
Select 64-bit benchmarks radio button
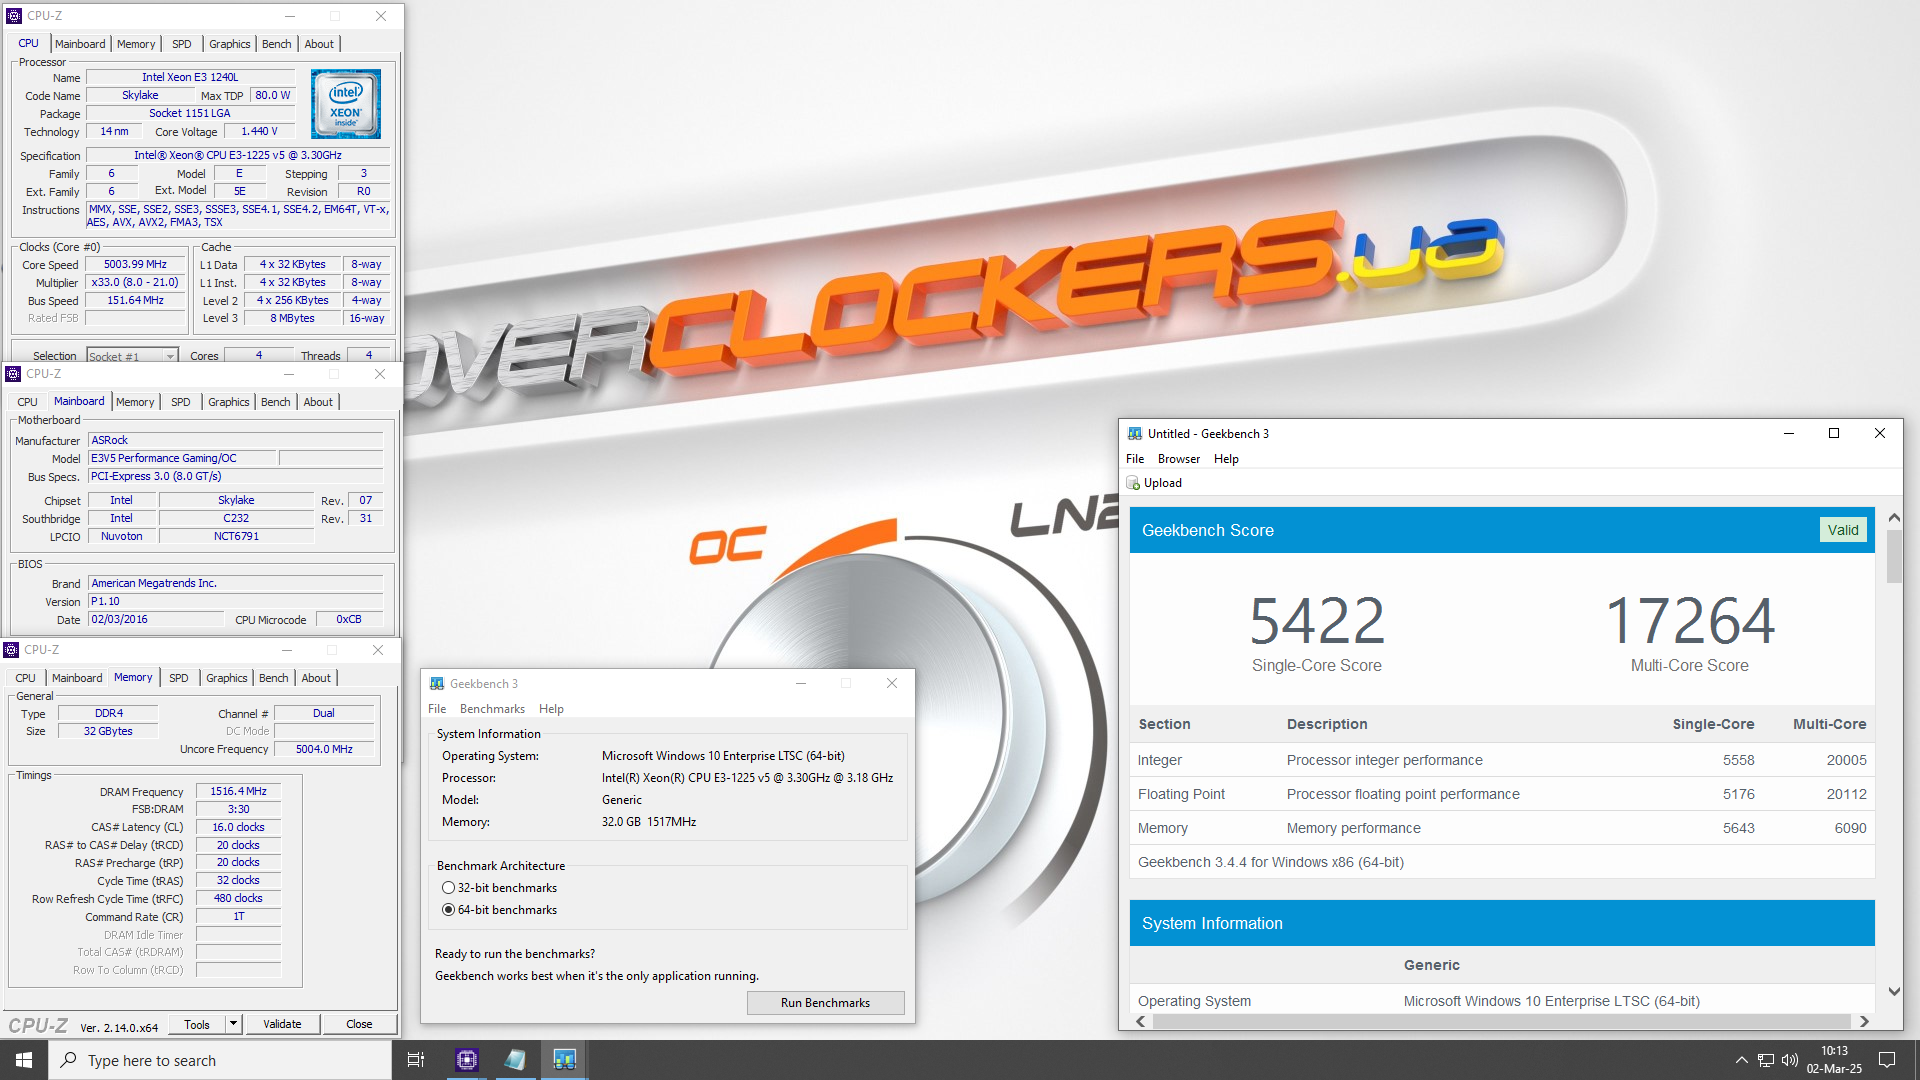tap(449, 910)
